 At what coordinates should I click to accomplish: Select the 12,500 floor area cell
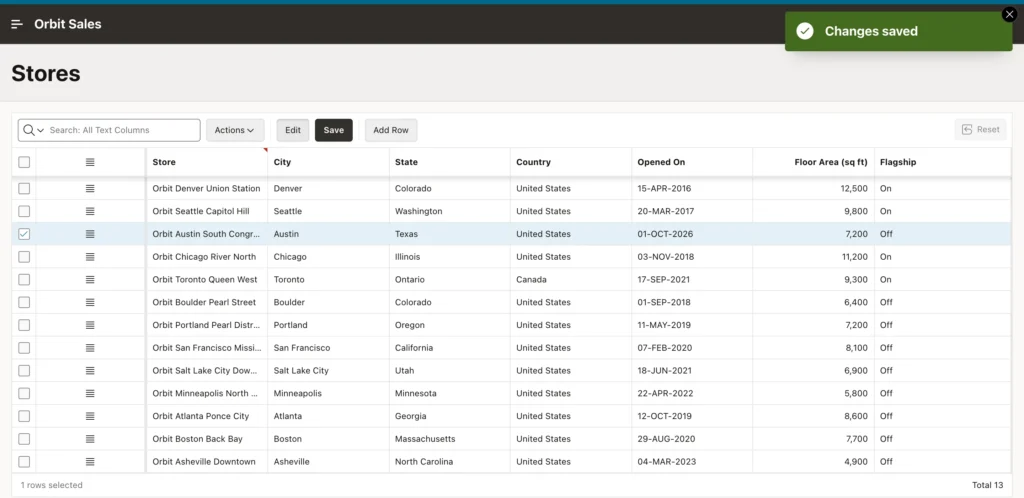[814, 188]
